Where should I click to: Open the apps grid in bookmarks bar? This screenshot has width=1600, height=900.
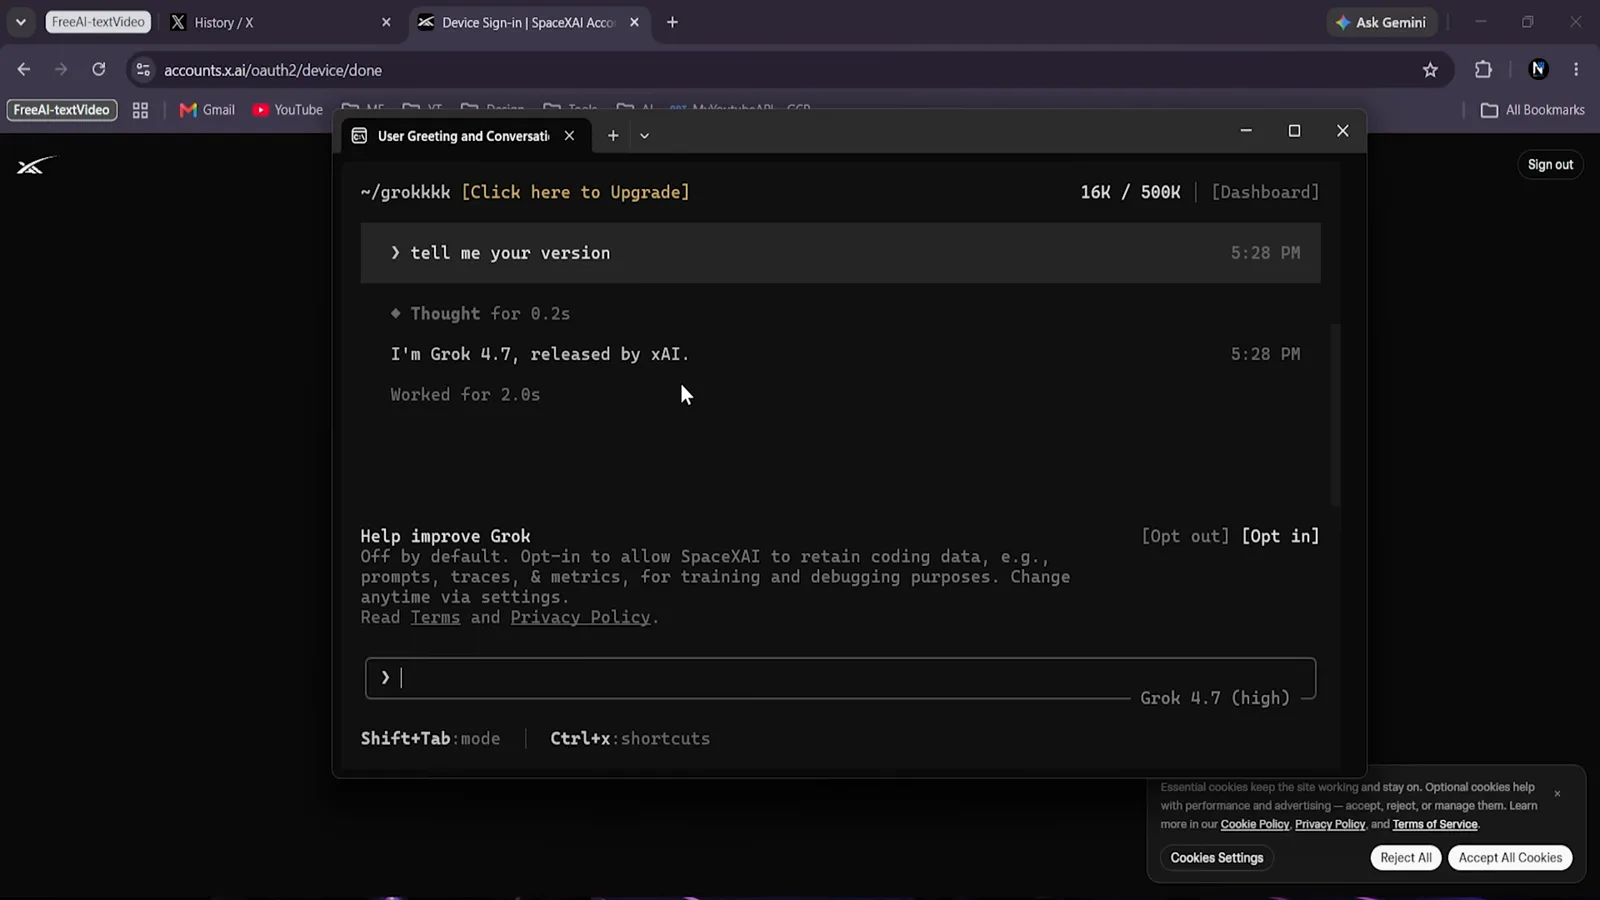(140, 110)
